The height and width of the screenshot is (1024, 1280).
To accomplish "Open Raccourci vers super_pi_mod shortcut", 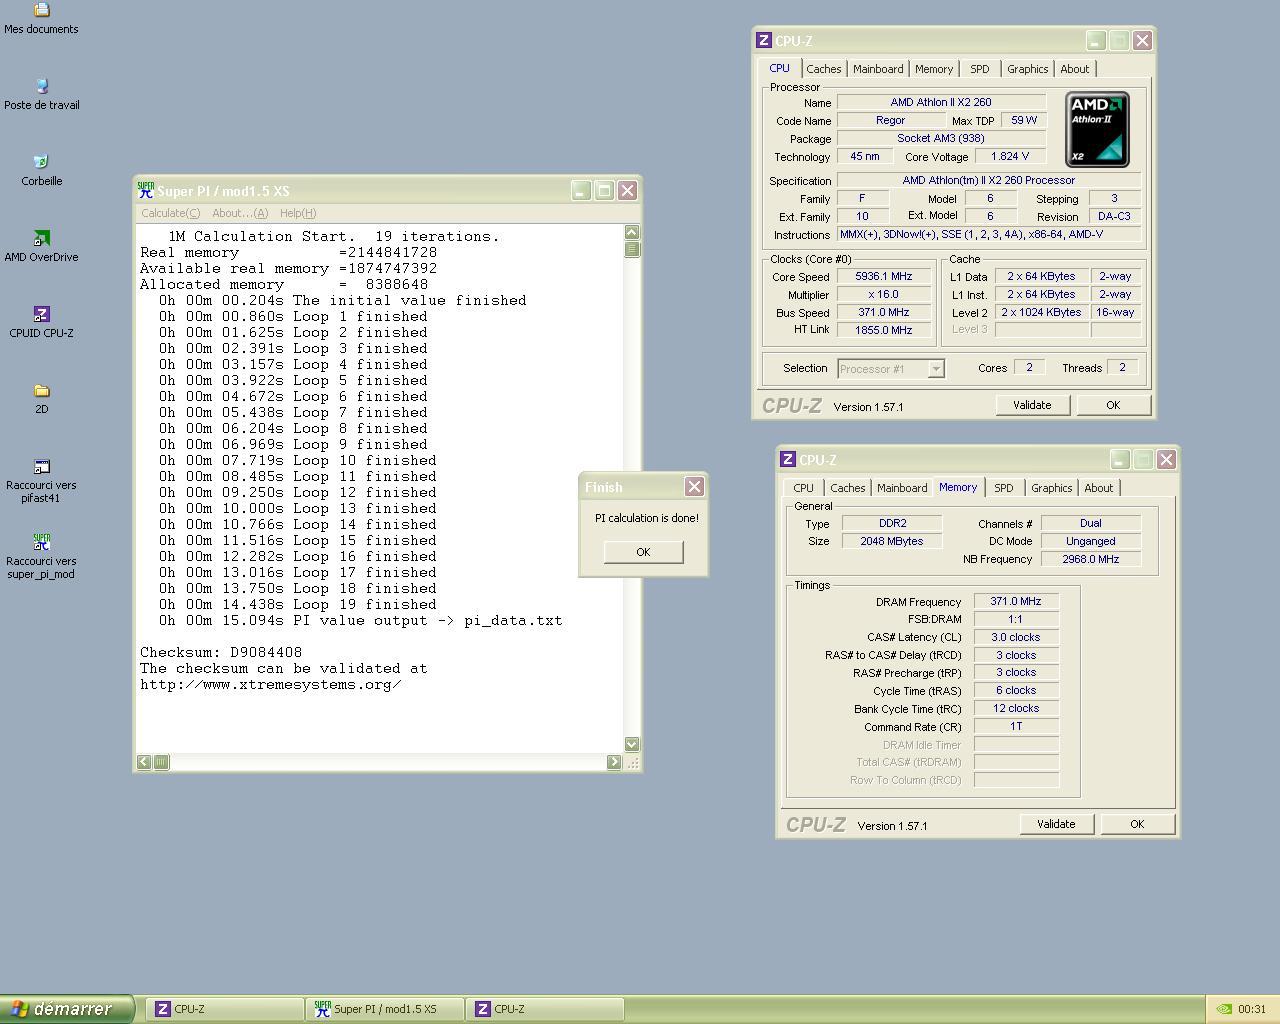I will [41, 556].
